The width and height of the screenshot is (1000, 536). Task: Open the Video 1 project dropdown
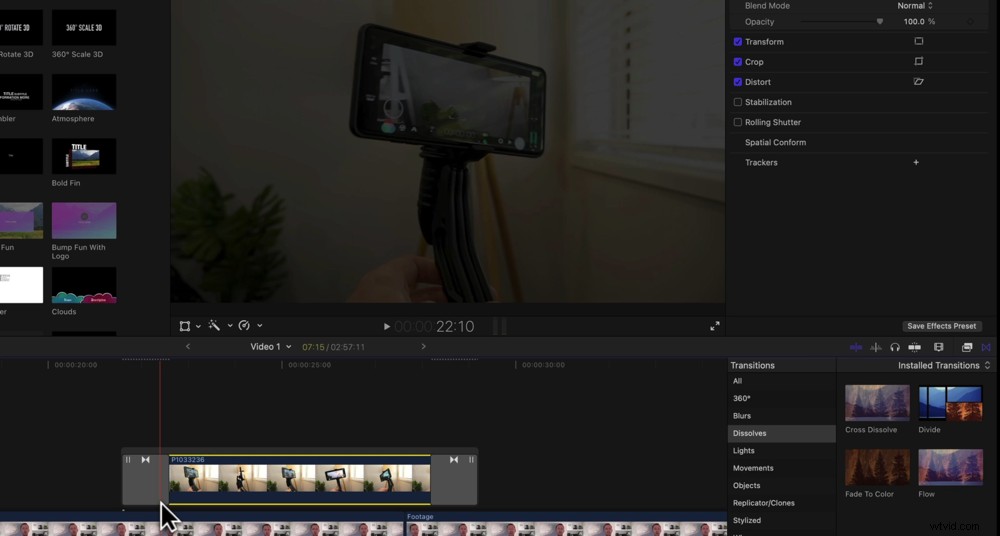pyautogui.click(x=271, y=346)
